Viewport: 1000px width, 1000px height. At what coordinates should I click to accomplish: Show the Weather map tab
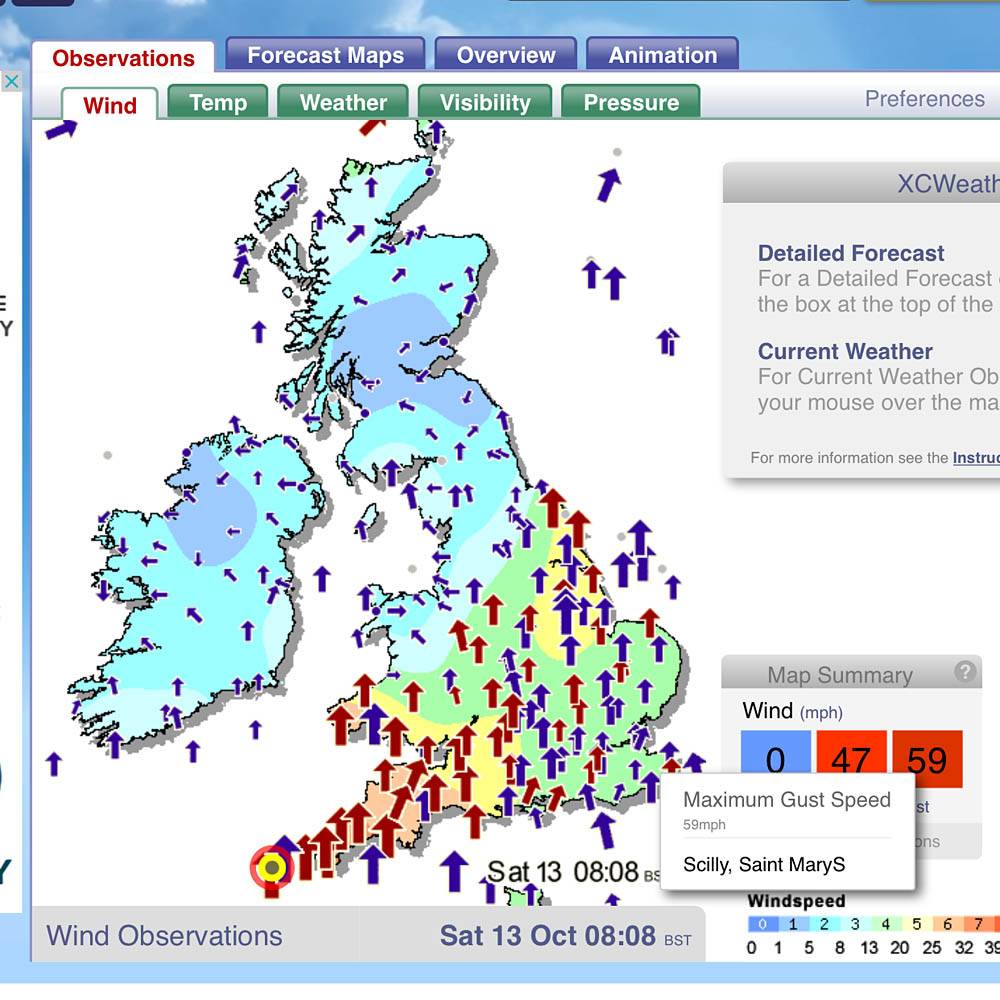pos(343,103)
